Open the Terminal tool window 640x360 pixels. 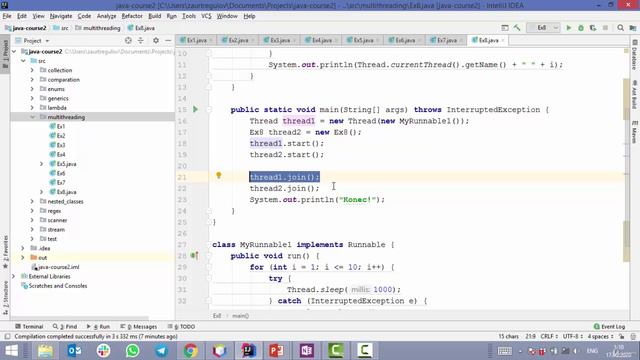(29, 327)
